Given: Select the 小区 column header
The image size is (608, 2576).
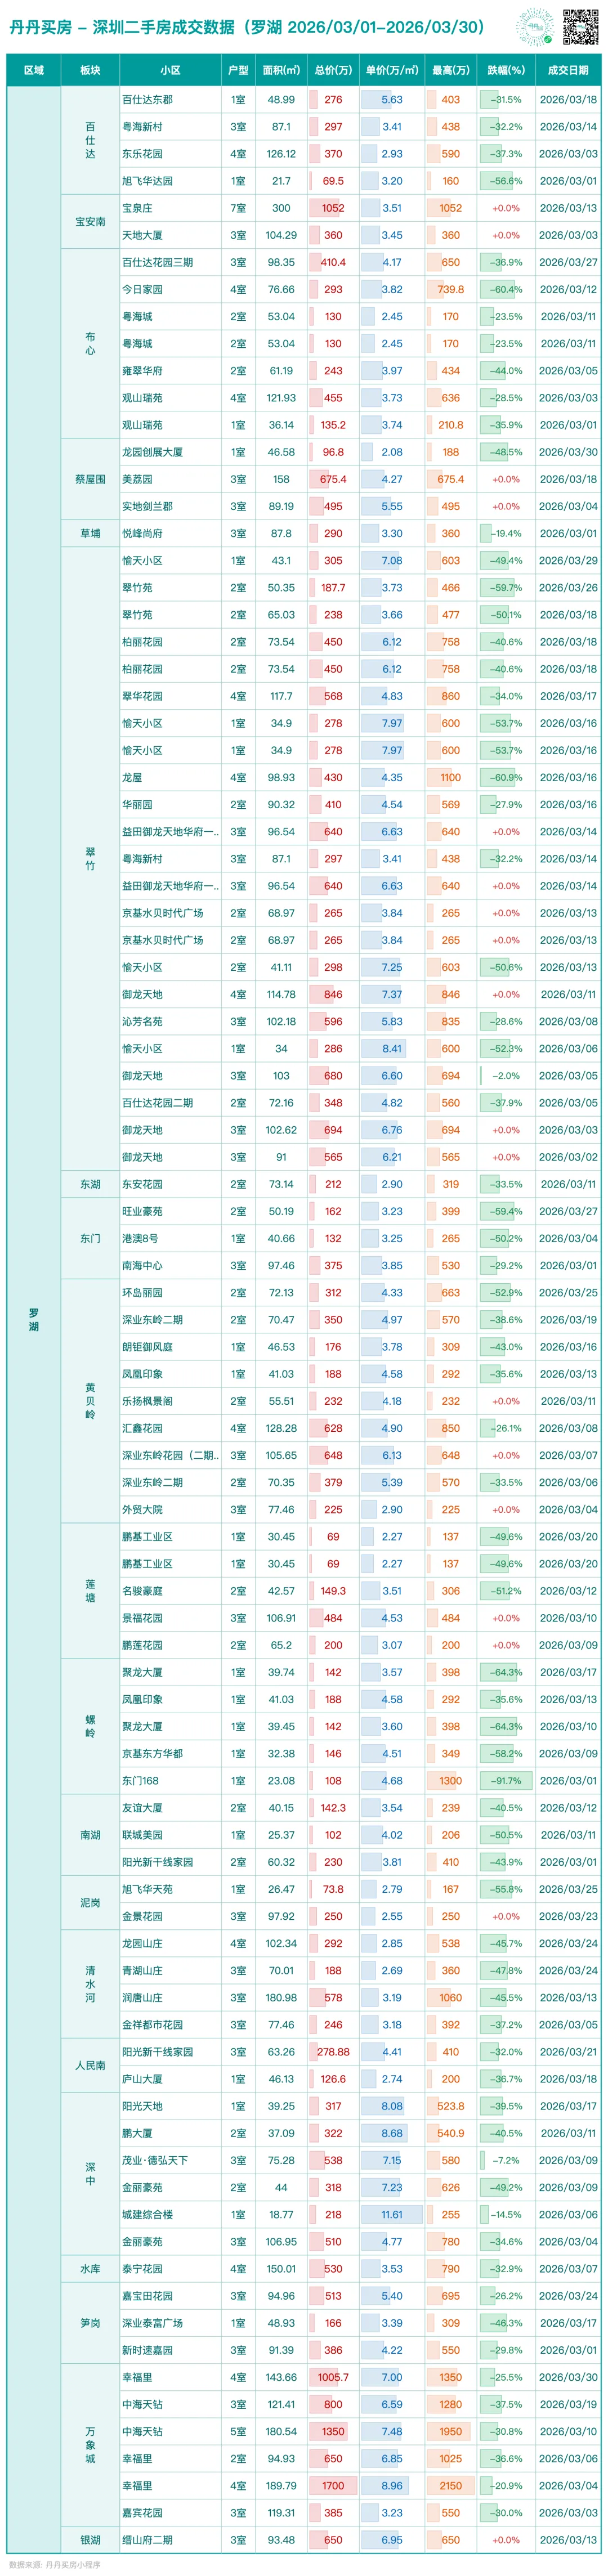Looking at the screenshot, I should click(x=170, y=70).
